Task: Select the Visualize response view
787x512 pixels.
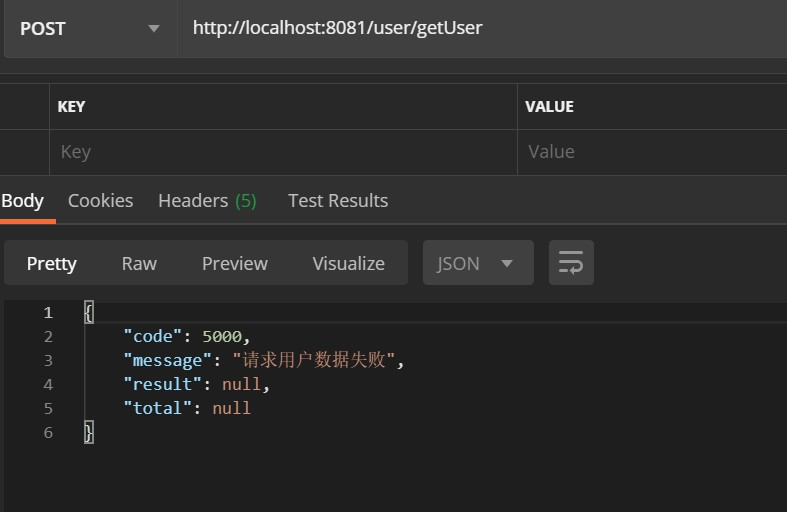Action: (x=349, y=264)
